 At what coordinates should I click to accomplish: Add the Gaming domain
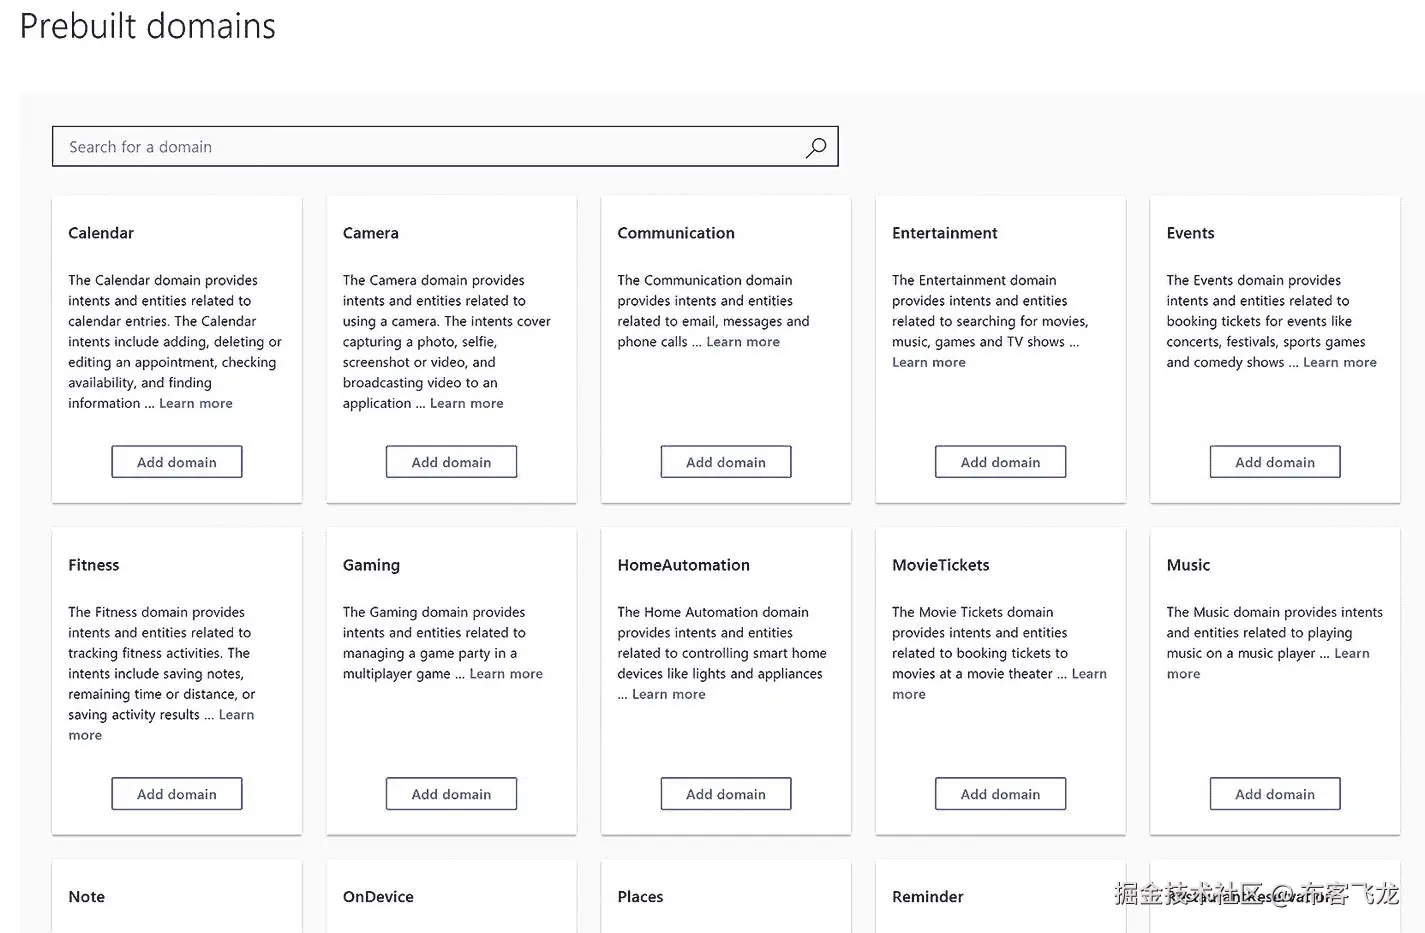pos(451,794)
